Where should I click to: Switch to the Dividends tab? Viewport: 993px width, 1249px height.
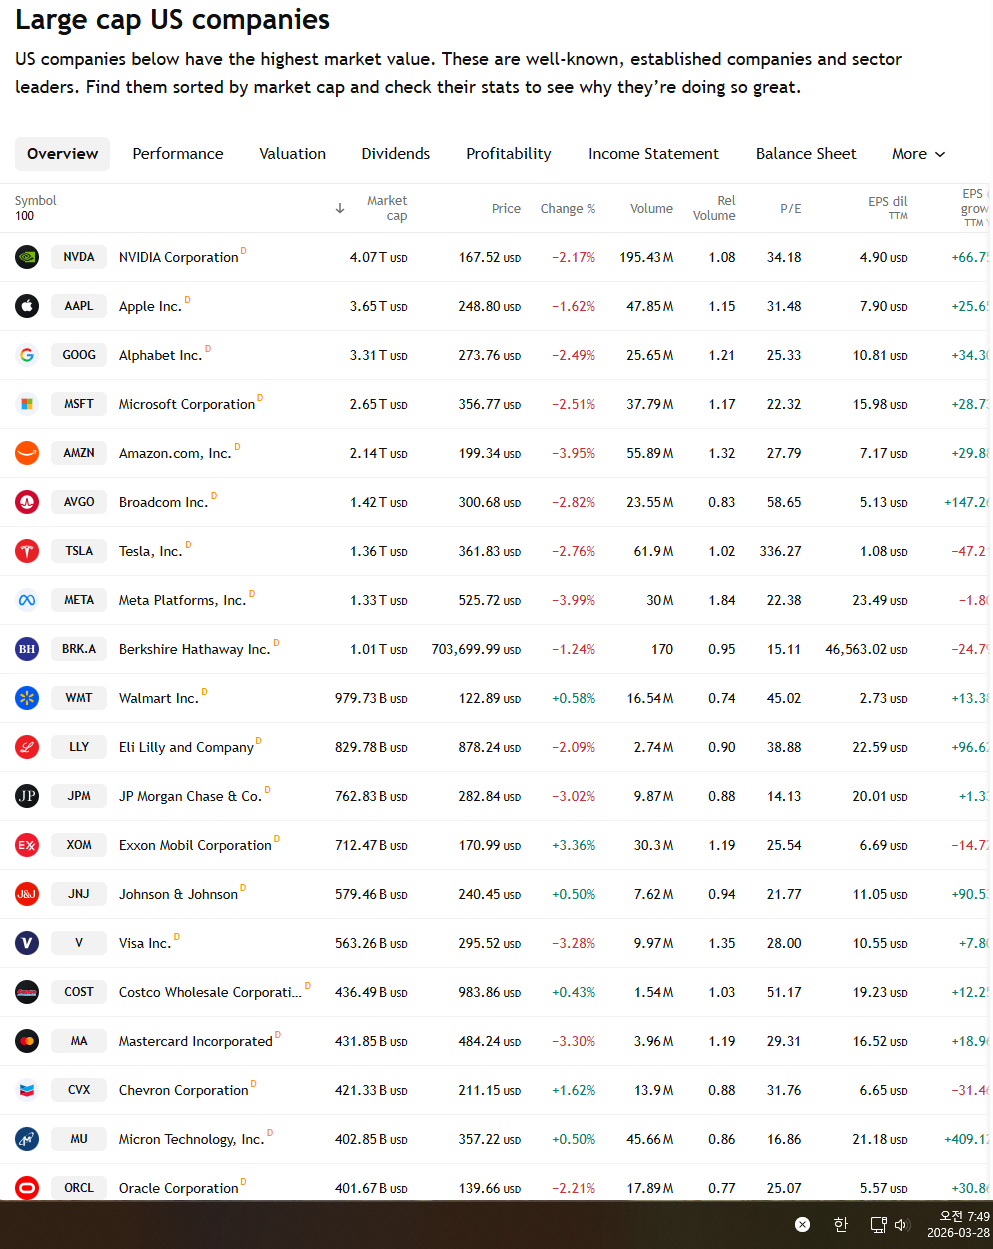(396, 154)
